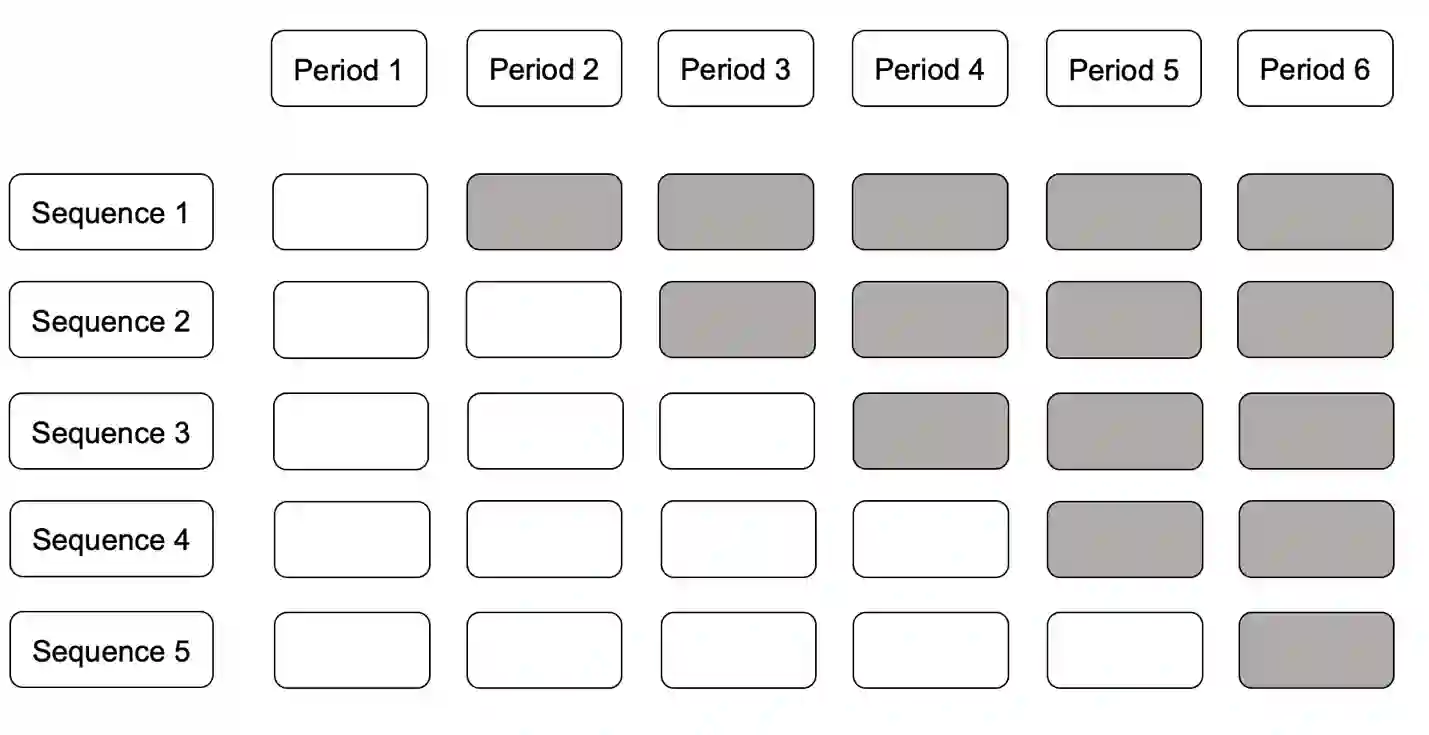This screenshot has width=1429, height=735.
Task: Select the Sequence 2 row label
Action: click(111, 320)
